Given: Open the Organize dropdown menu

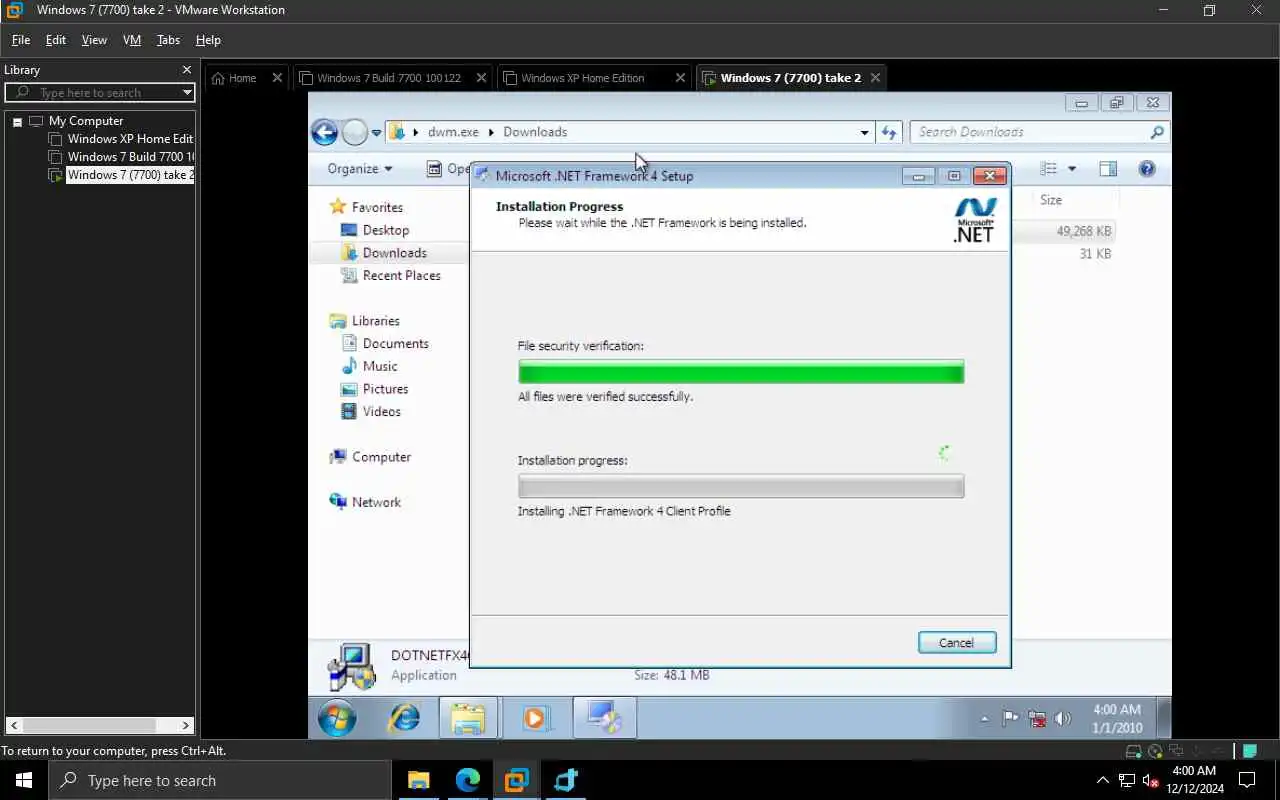Looking at the screenshot, I should coord(360,169).
